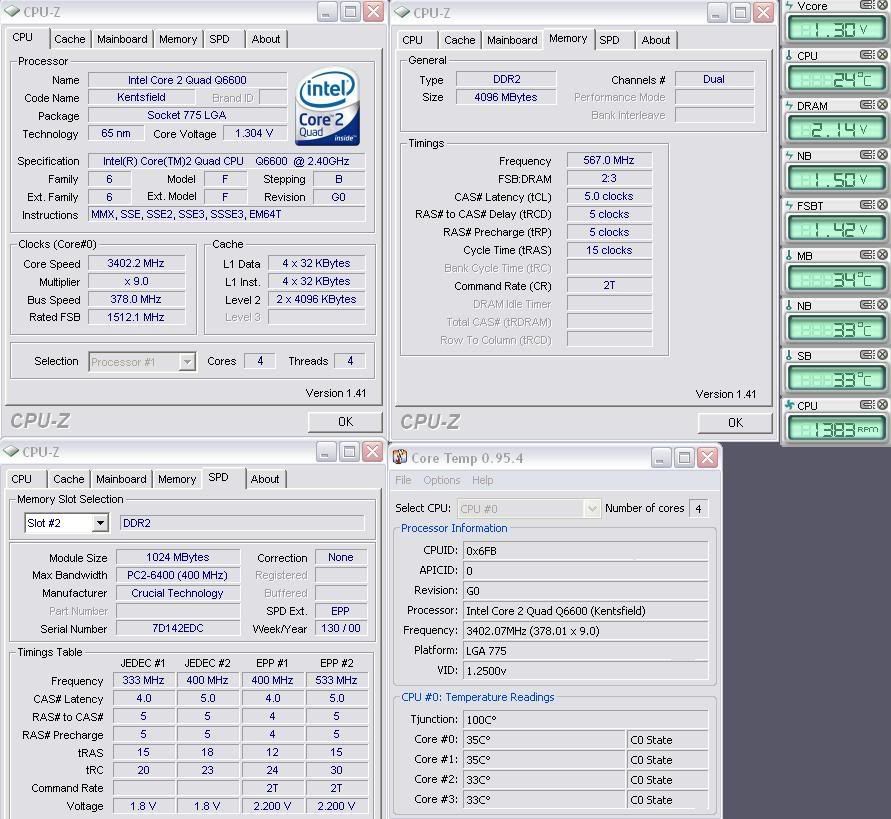
Task: Click the CPU fan 1383 RPM readout display
Action: [835, 429]
